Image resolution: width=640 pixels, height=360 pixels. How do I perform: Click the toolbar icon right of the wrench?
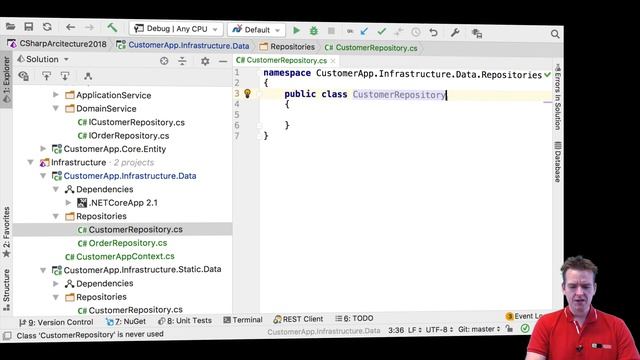click(x=477, y=33)
